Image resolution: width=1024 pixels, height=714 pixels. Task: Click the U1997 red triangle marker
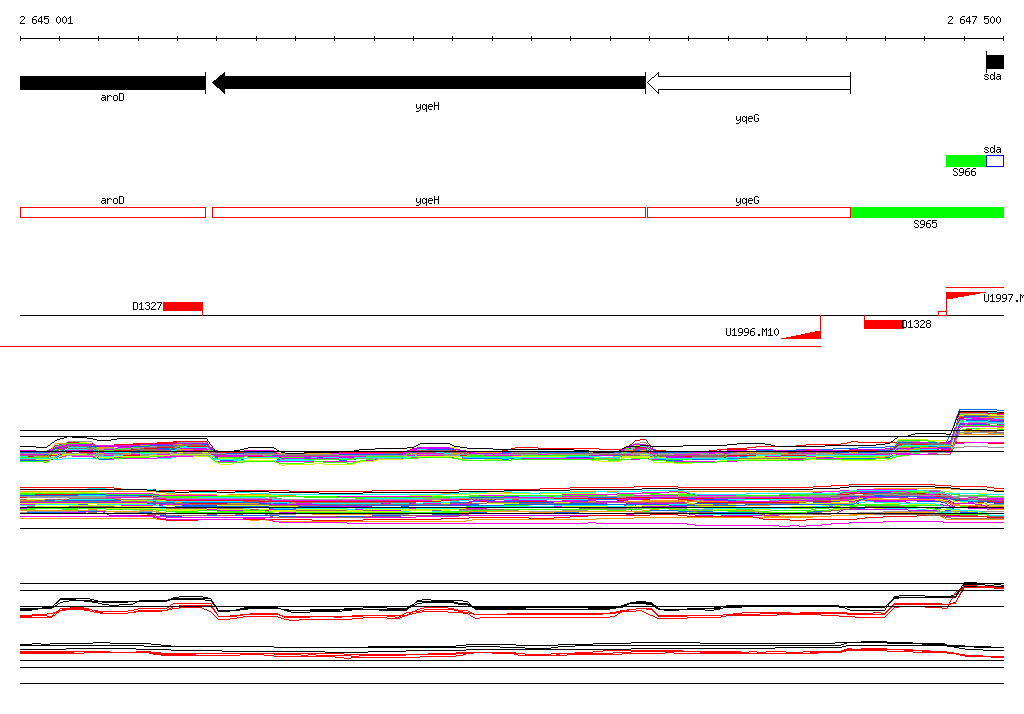[x=965, y=295]
